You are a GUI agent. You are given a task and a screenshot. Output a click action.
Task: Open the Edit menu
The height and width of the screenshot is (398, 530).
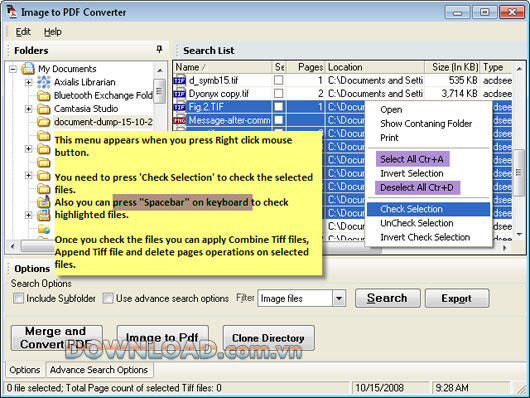(x=23, y=31)
